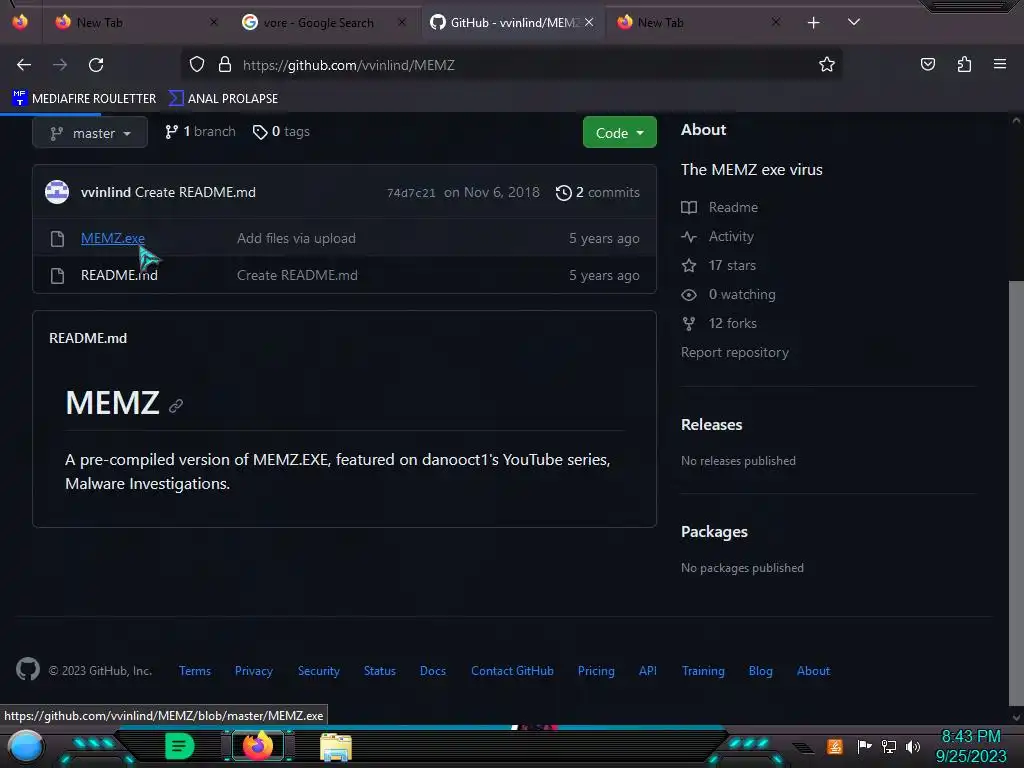Click the GitHub logo in footer

[x=28, y=669]
